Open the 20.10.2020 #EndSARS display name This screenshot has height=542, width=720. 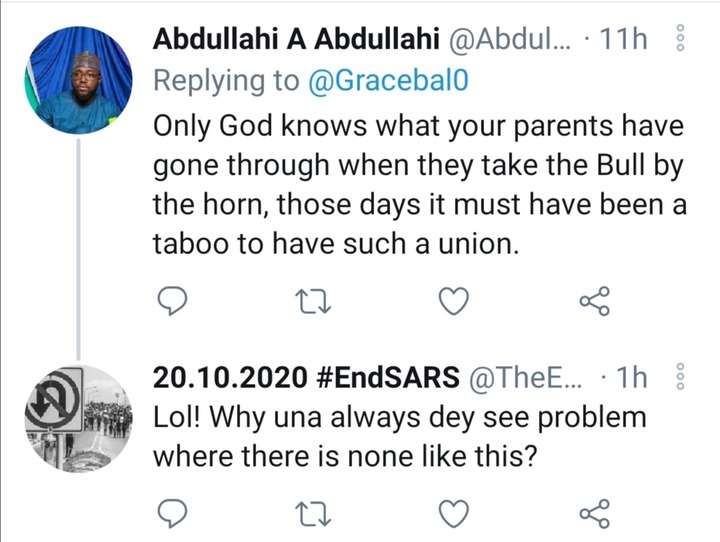(306, 377)
